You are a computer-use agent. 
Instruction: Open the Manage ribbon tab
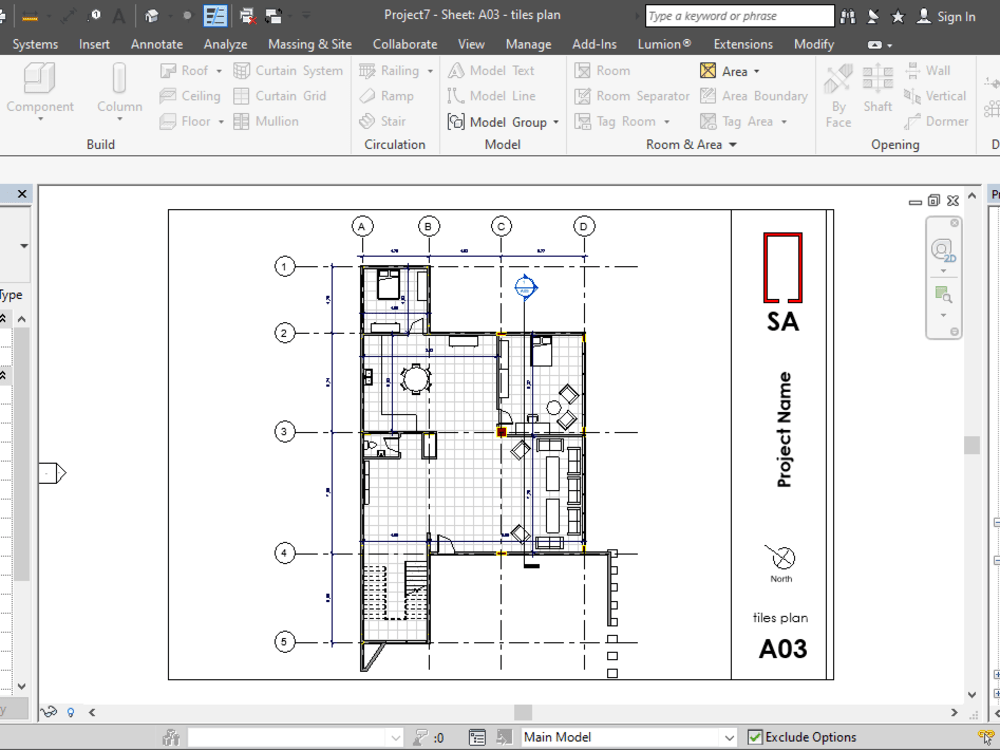(529, 44)
